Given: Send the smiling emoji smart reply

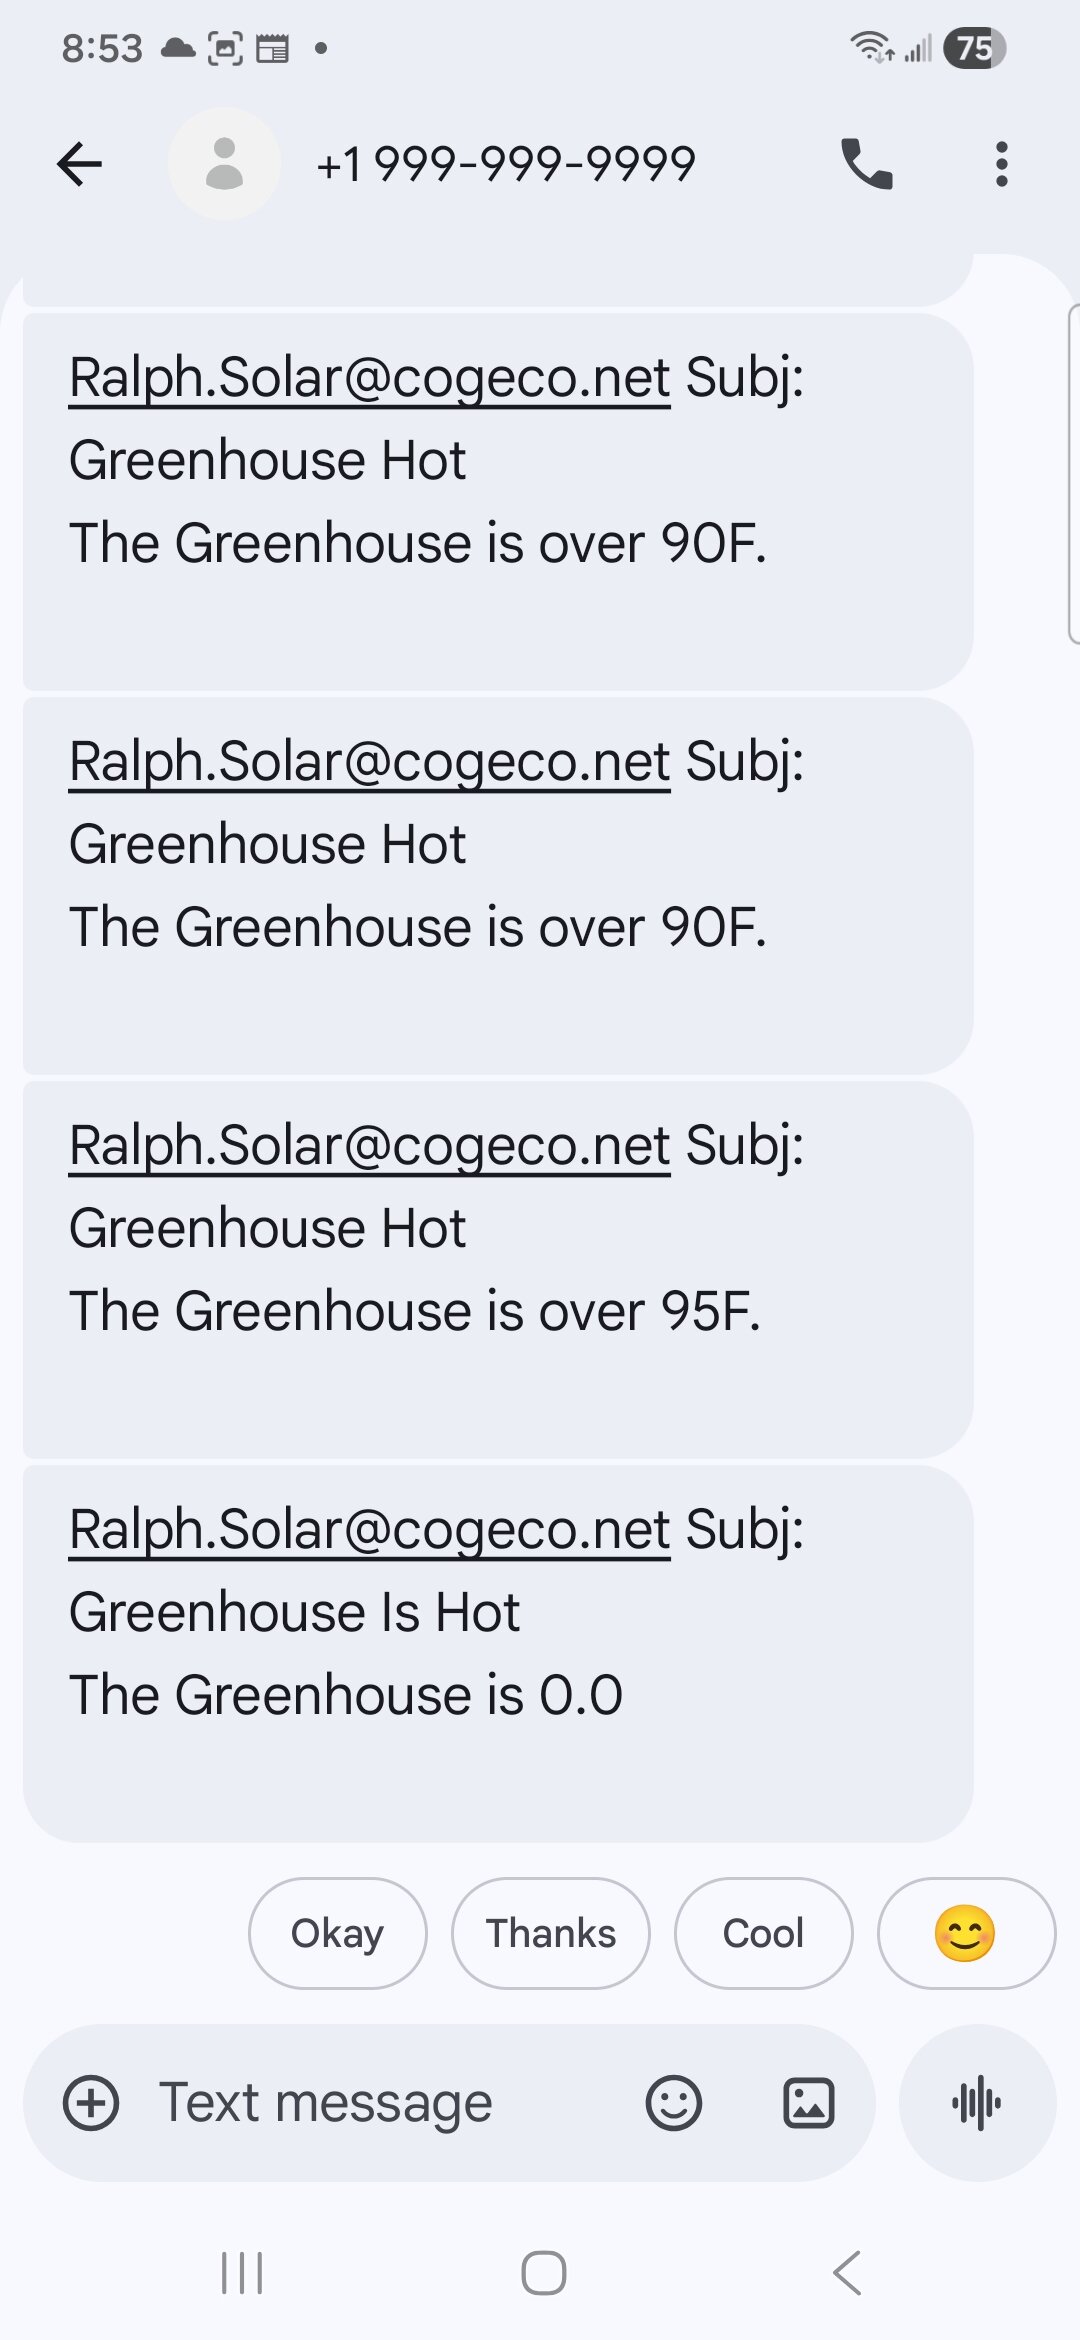Looking at the screenshot, I should (x=966, y=1933).
